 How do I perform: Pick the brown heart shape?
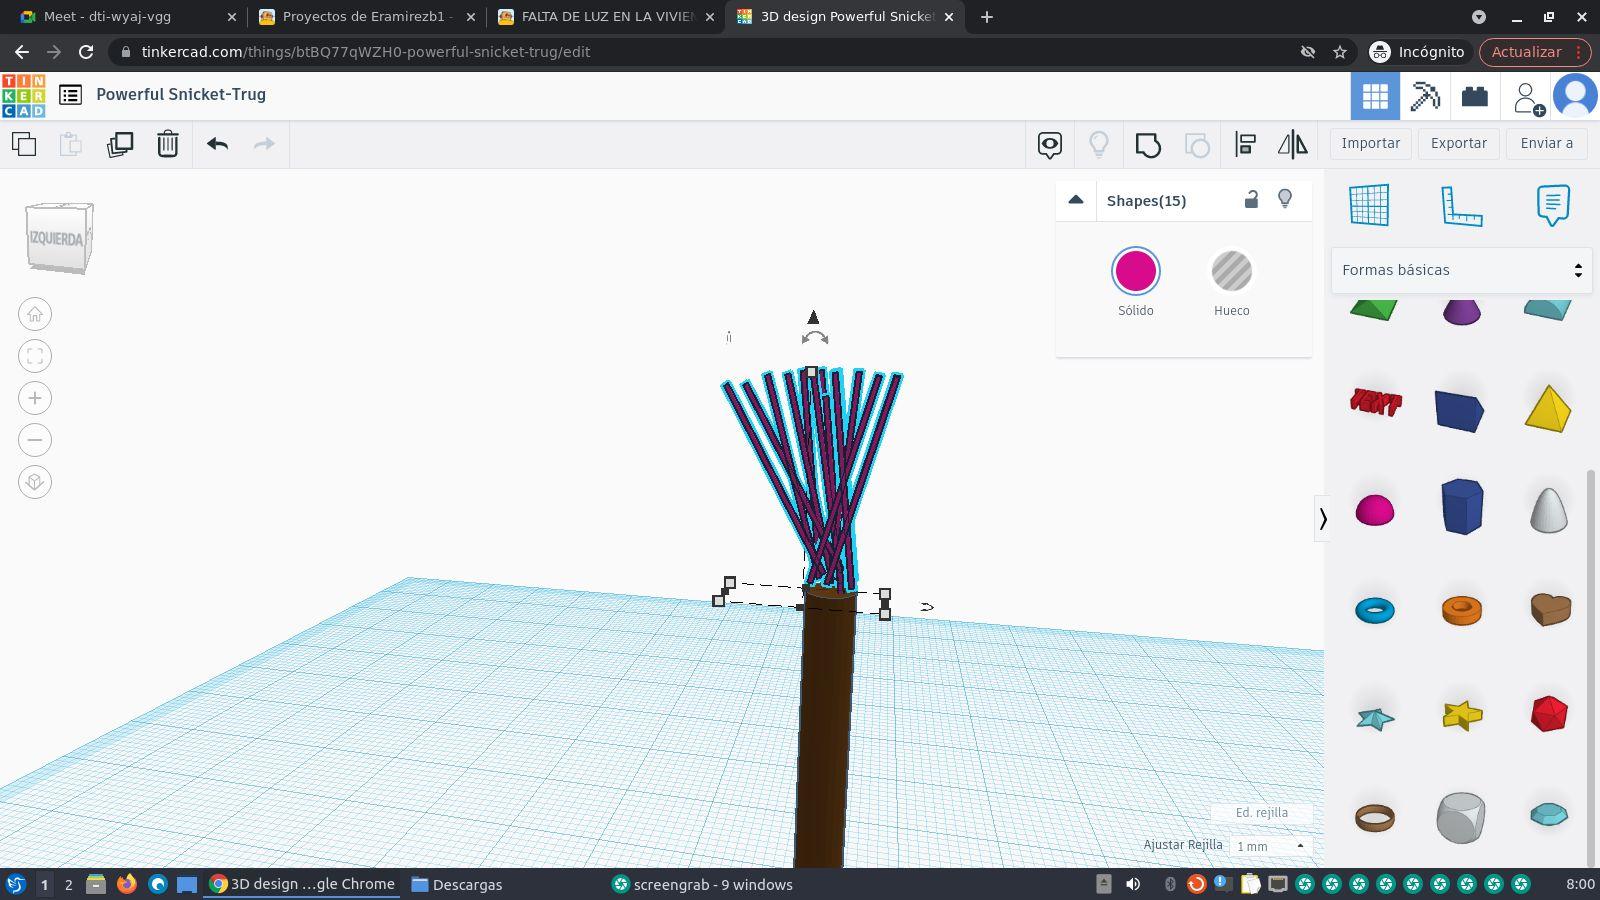click(x=1550, y=609)
